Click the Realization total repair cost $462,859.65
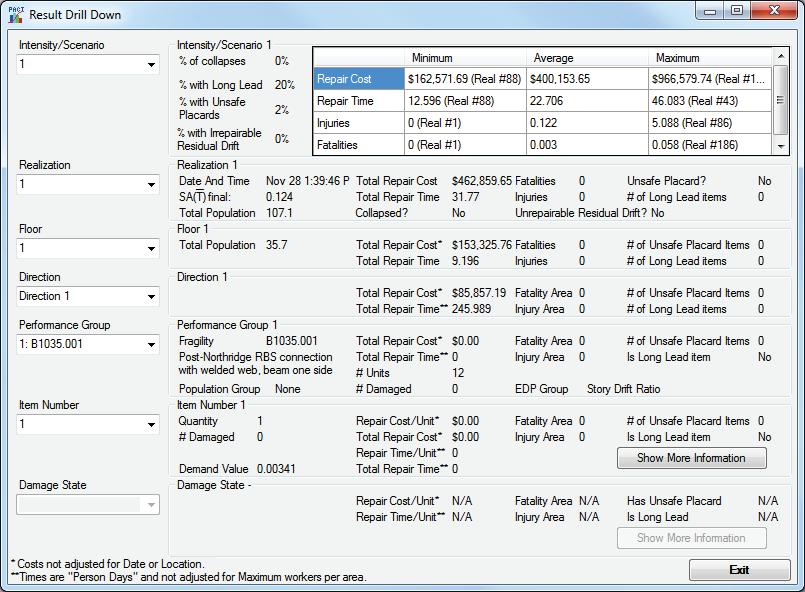The image size is (805, 592). point(482,181)
